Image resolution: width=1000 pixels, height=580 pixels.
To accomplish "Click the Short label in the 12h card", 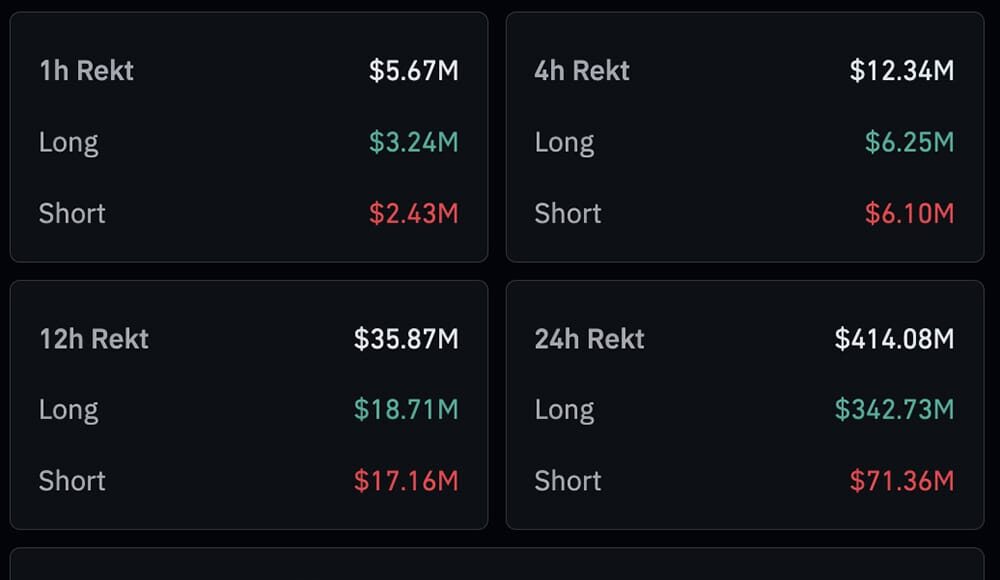I will [x=71, y=481].
